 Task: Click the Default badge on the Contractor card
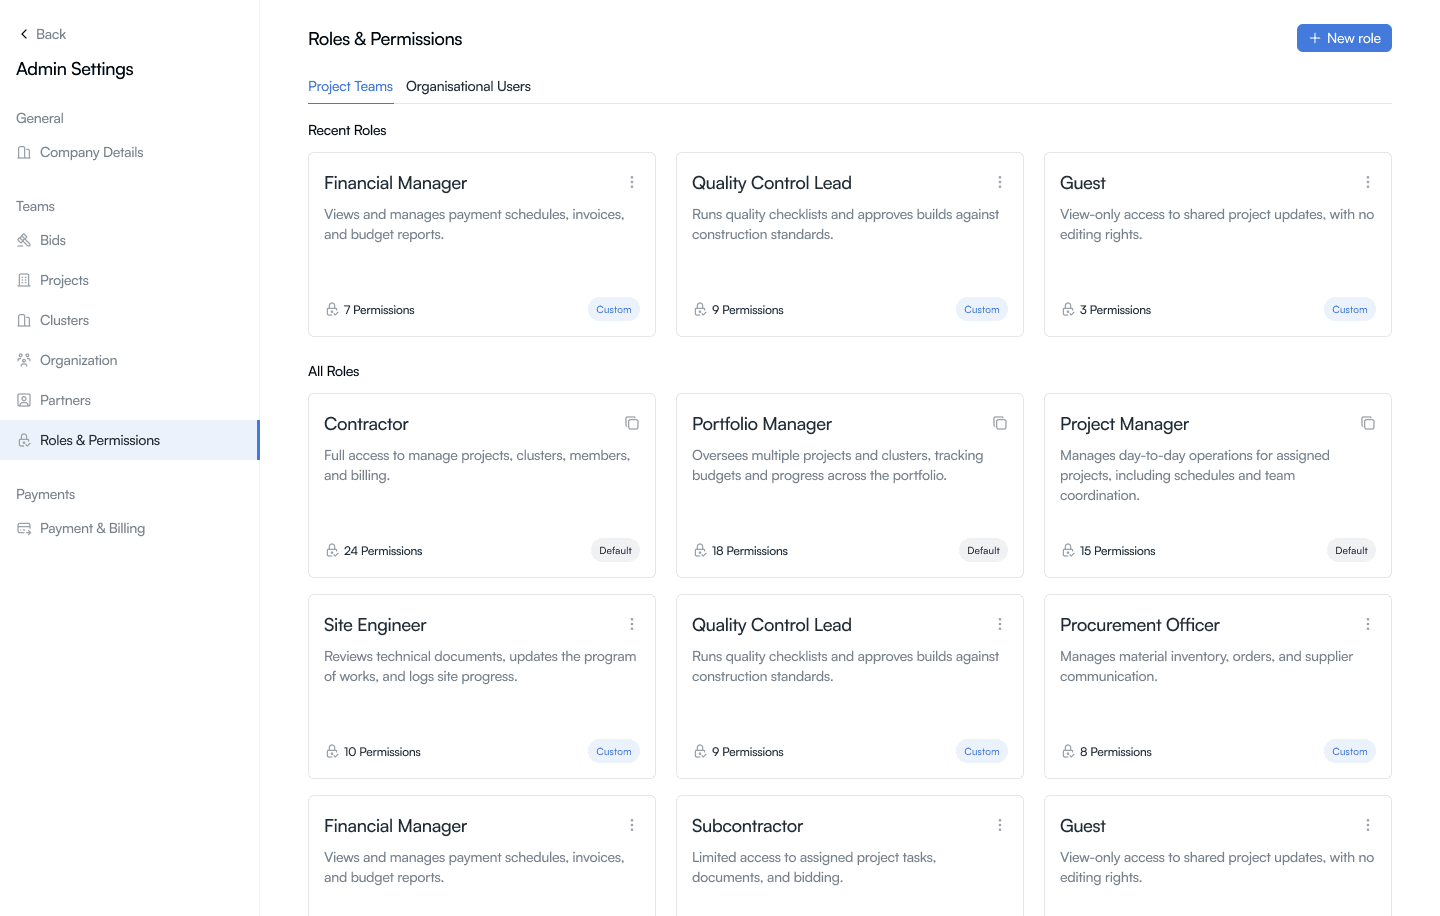tap(615, 550)
